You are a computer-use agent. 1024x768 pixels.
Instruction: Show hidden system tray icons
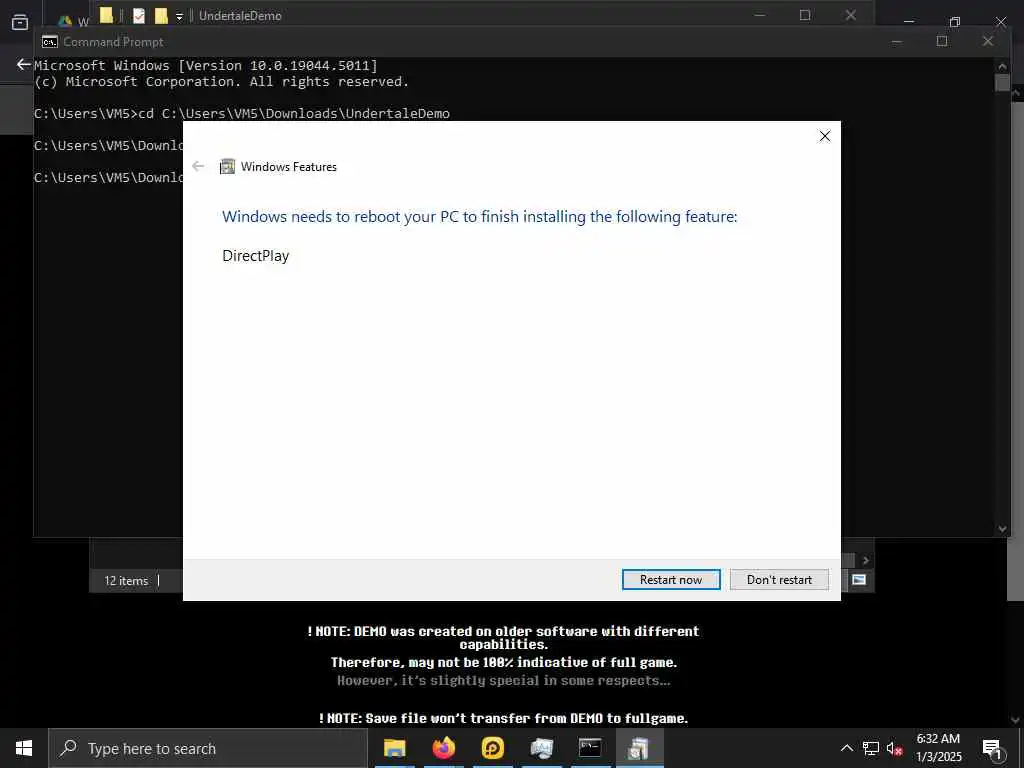[x=846, y=748]
